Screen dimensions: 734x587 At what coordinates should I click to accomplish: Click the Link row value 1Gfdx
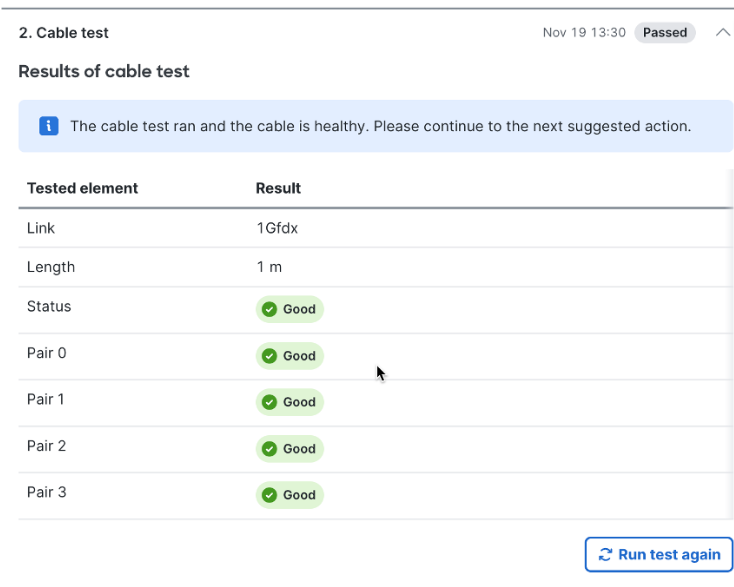pyautogui.click(x=277, y=228)
